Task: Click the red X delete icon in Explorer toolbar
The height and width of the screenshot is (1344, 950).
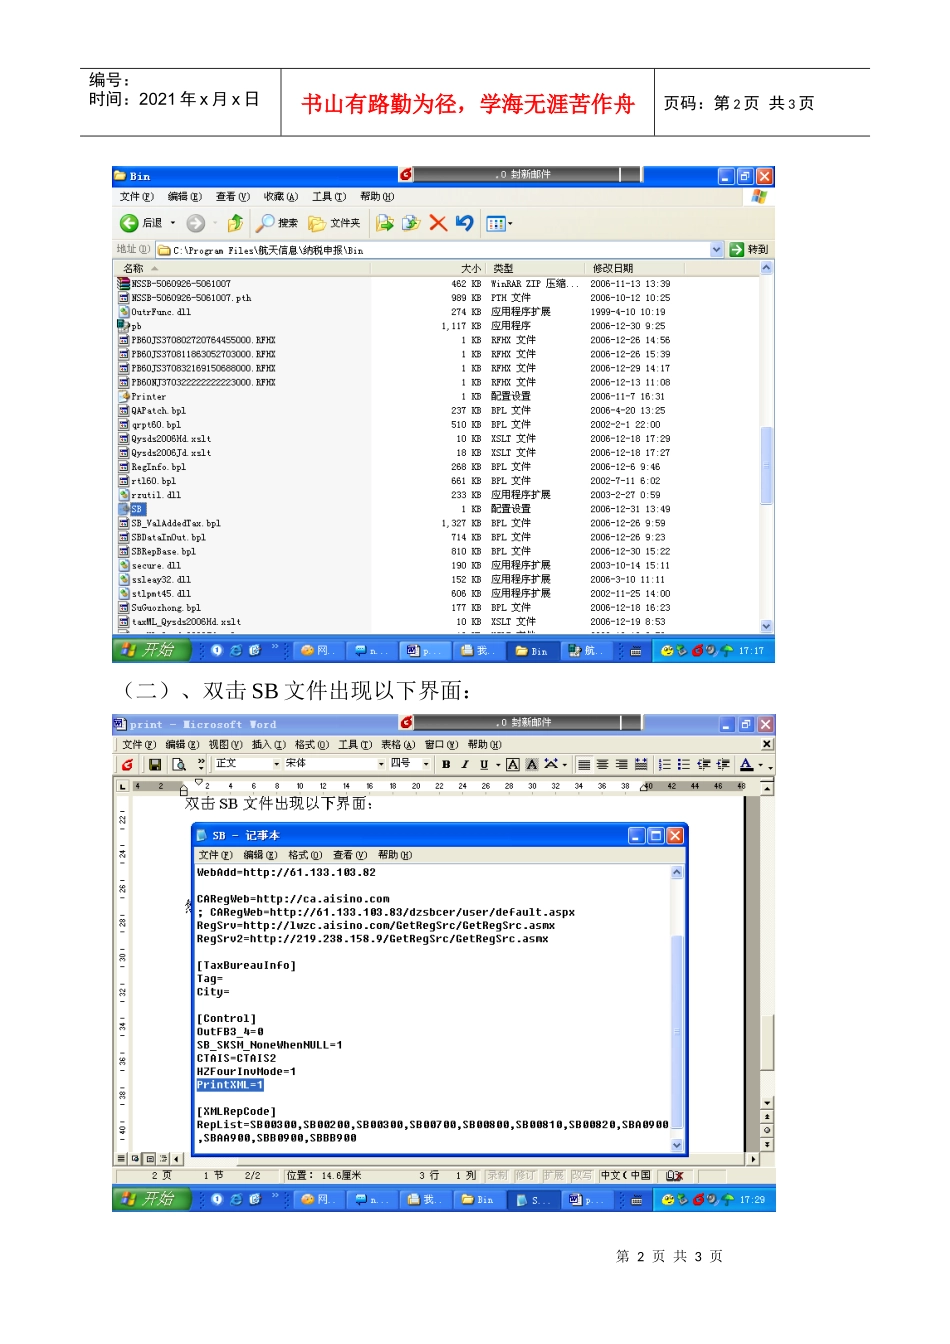Action: pyautogui.click(x=438, y=223)
